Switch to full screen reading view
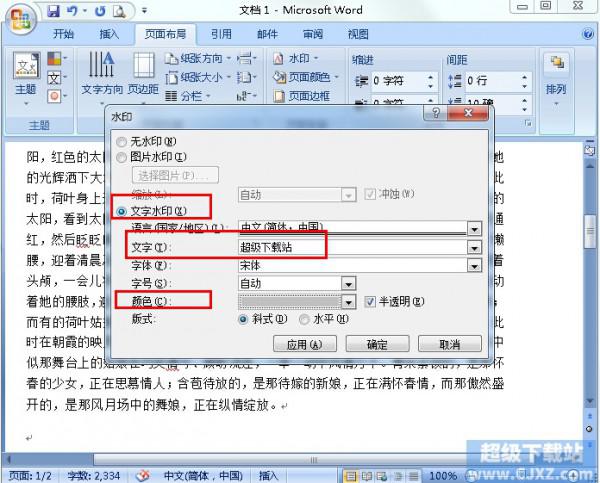This screenshot has height=483, width=600. [x=367, y=476]
